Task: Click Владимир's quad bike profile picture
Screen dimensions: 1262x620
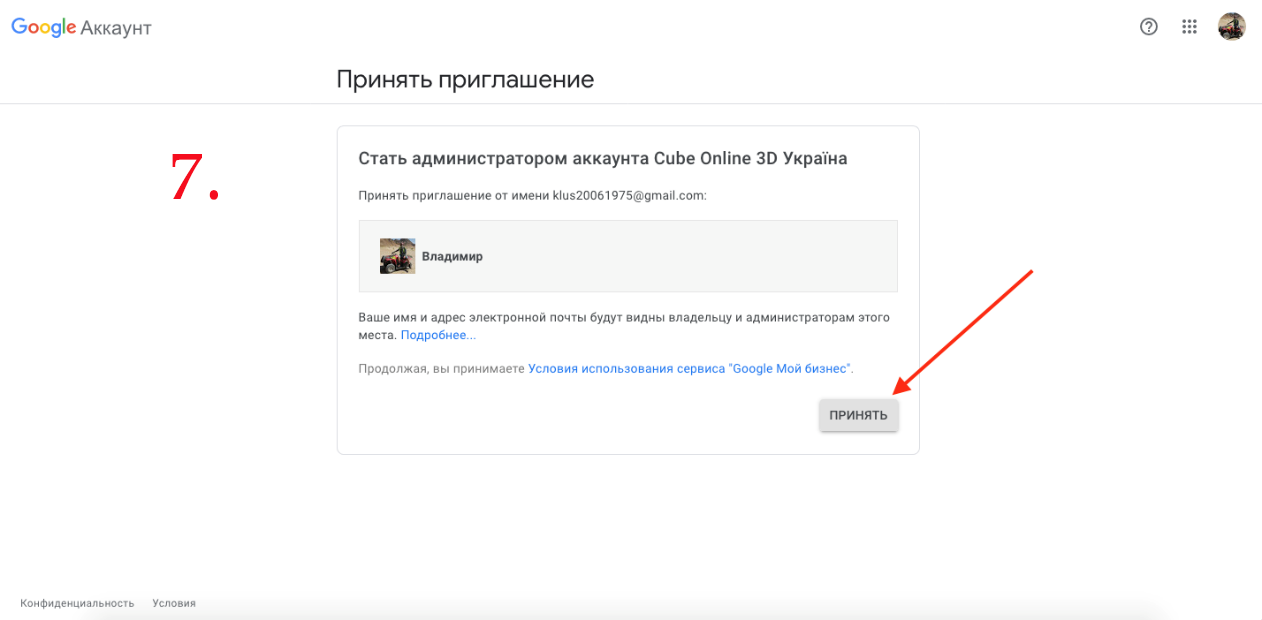Action: click(397, 256)
